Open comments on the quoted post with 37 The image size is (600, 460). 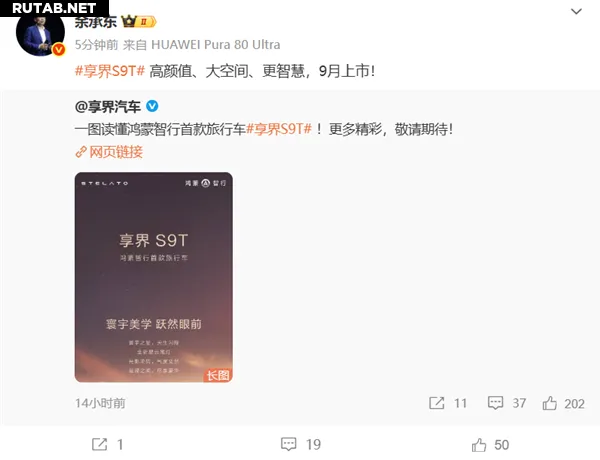pos(507,403)
